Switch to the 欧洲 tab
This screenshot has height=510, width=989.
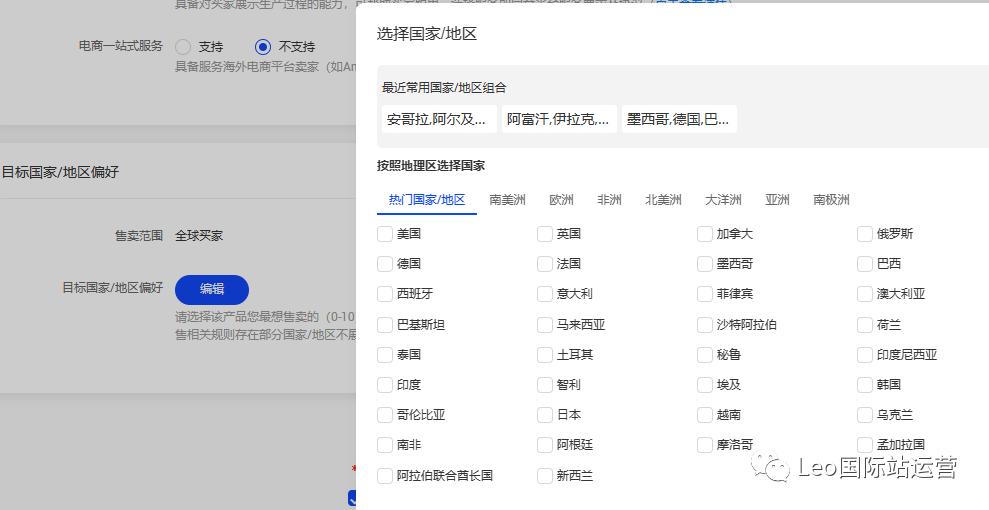(561, 200)
